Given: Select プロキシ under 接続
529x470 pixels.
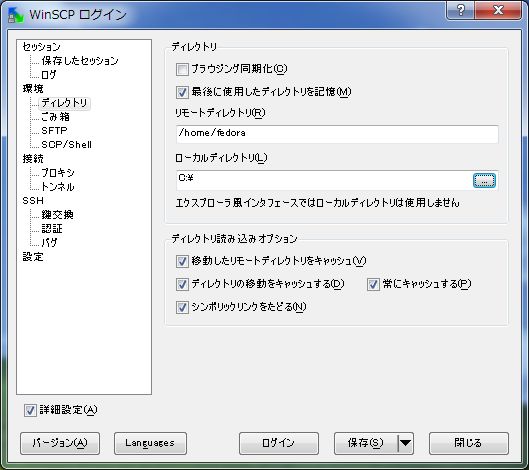Looking at the screenshot, I should (58, 173).
